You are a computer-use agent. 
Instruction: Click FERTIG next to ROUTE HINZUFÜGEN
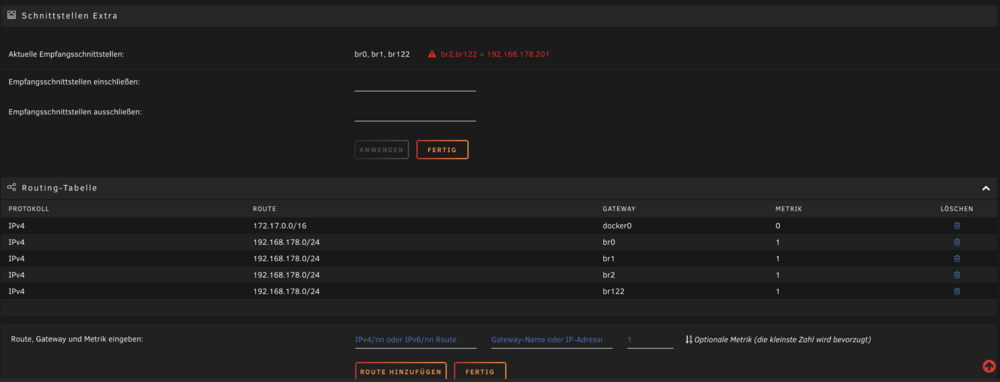tap(480, 371)
